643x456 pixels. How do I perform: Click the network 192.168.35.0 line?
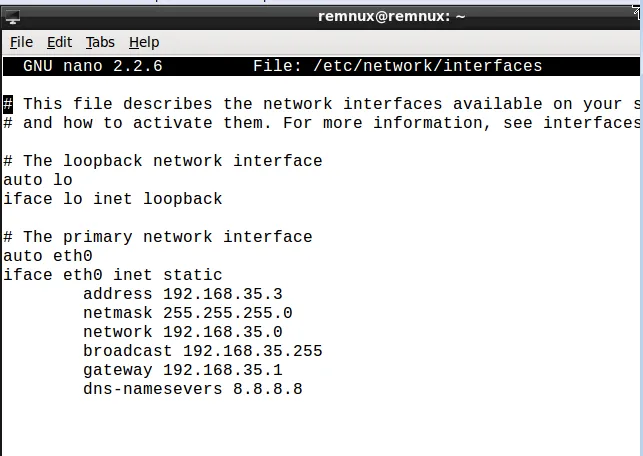pyautogui.click(x=183, y=332)
